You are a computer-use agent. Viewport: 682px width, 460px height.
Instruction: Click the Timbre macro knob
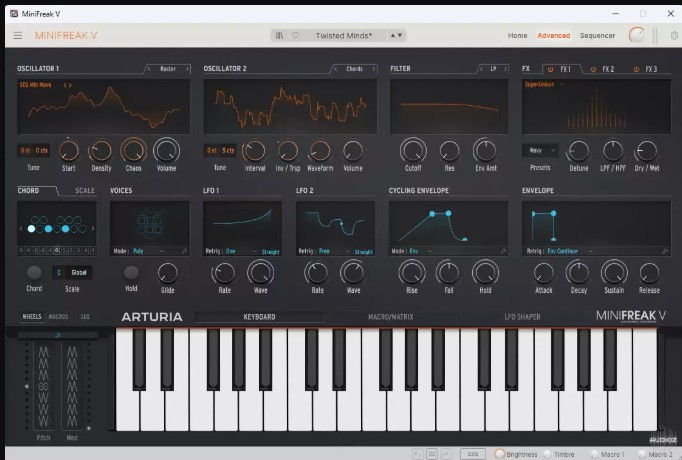click(548, 454)
